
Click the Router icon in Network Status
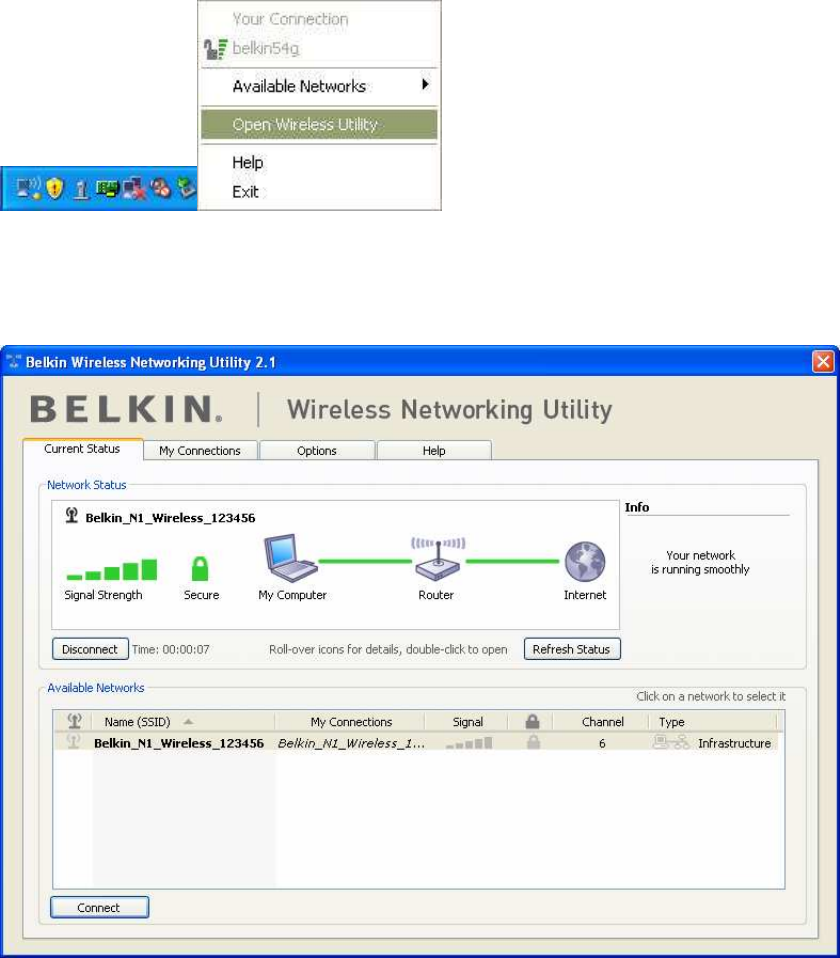coord(437,559)
